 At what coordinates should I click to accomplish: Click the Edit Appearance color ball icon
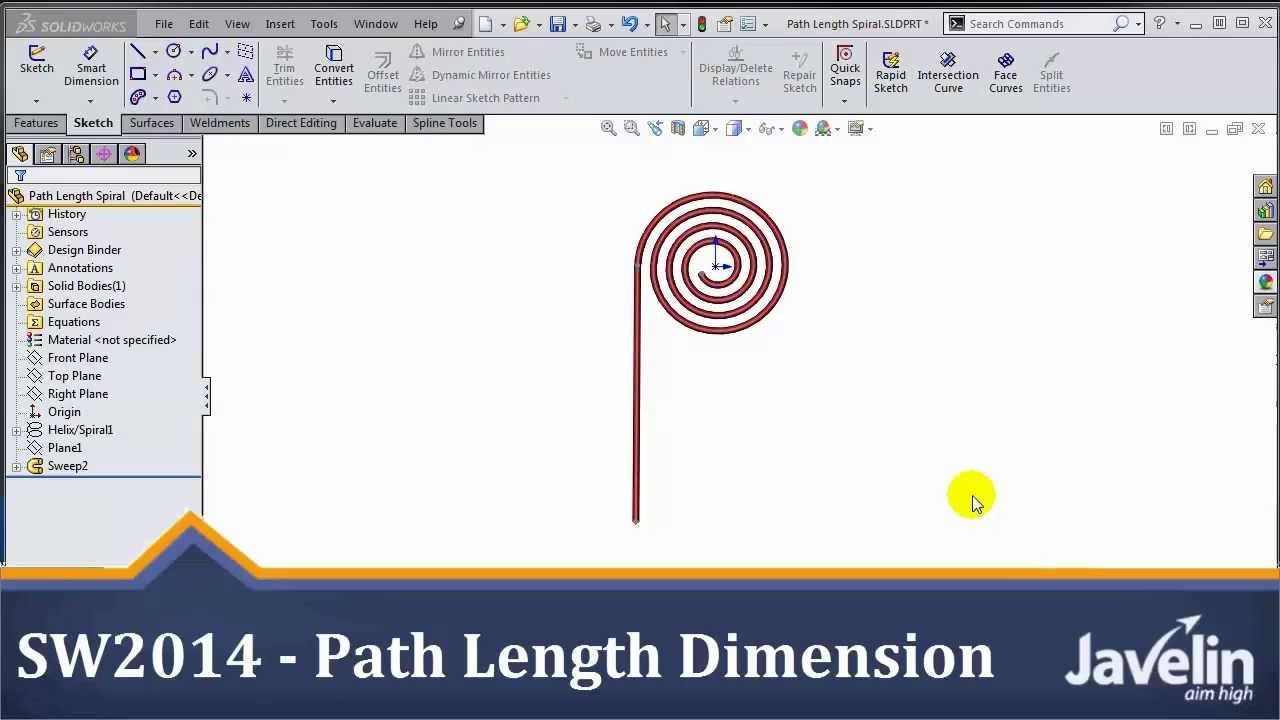click(x=799, y=128)
